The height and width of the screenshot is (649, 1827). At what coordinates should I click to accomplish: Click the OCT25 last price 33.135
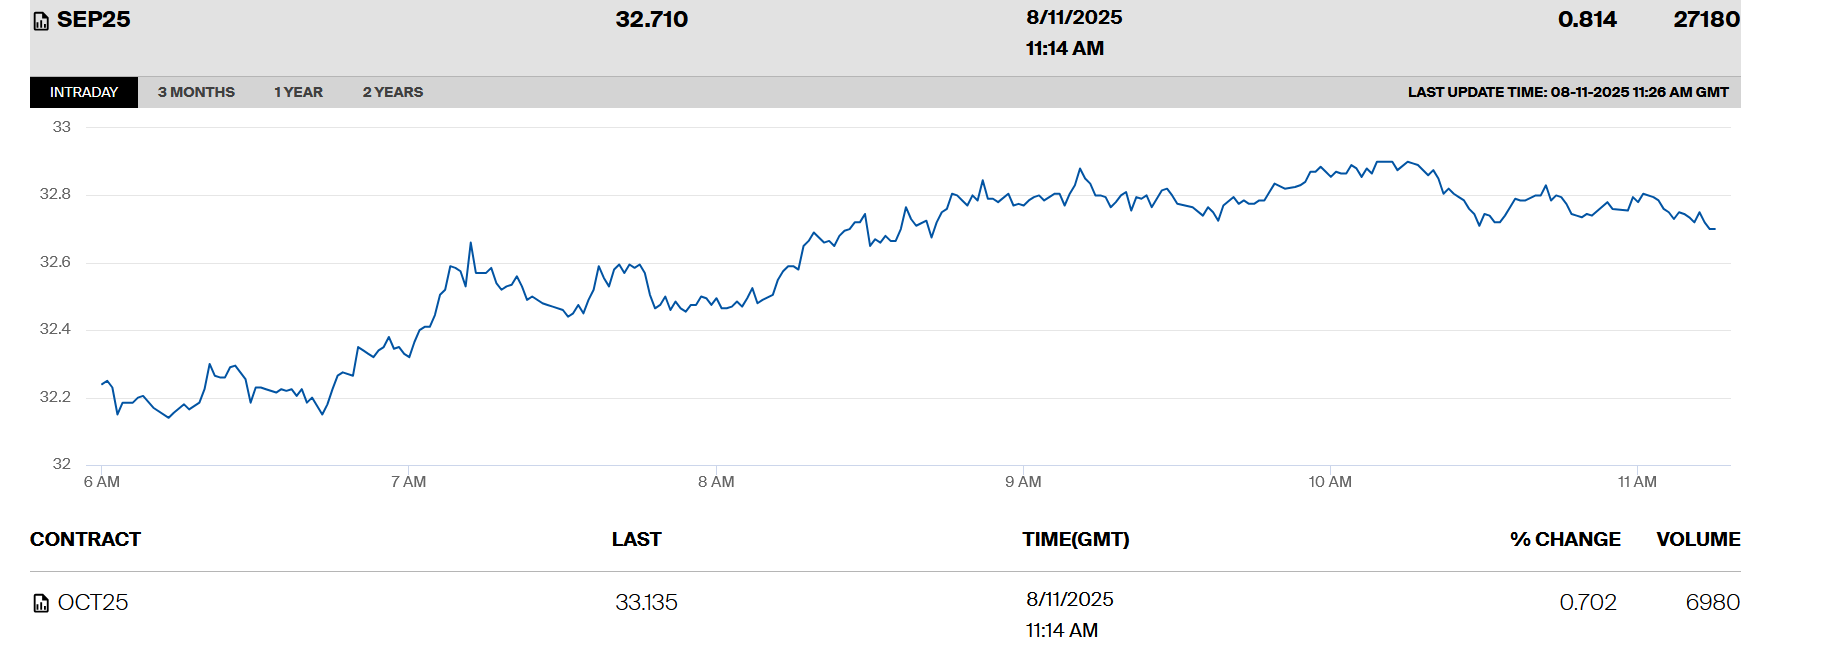tap(646, 602)
